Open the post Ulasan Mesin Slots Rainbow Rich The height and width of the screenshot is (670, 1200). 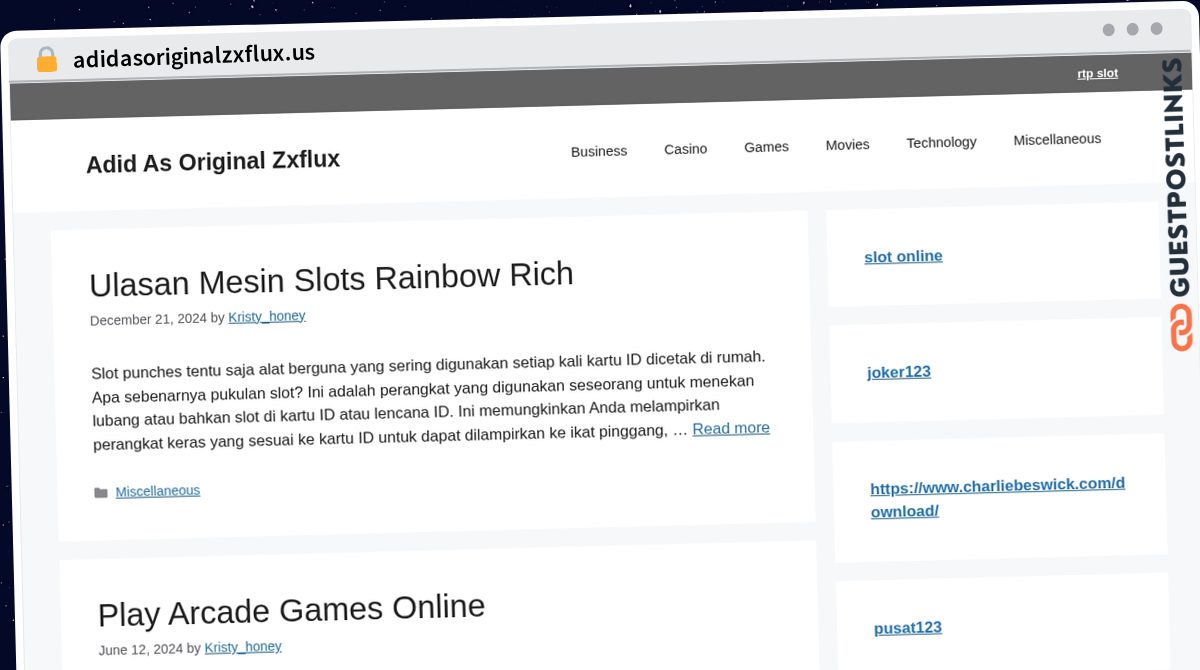coord(331,278)
